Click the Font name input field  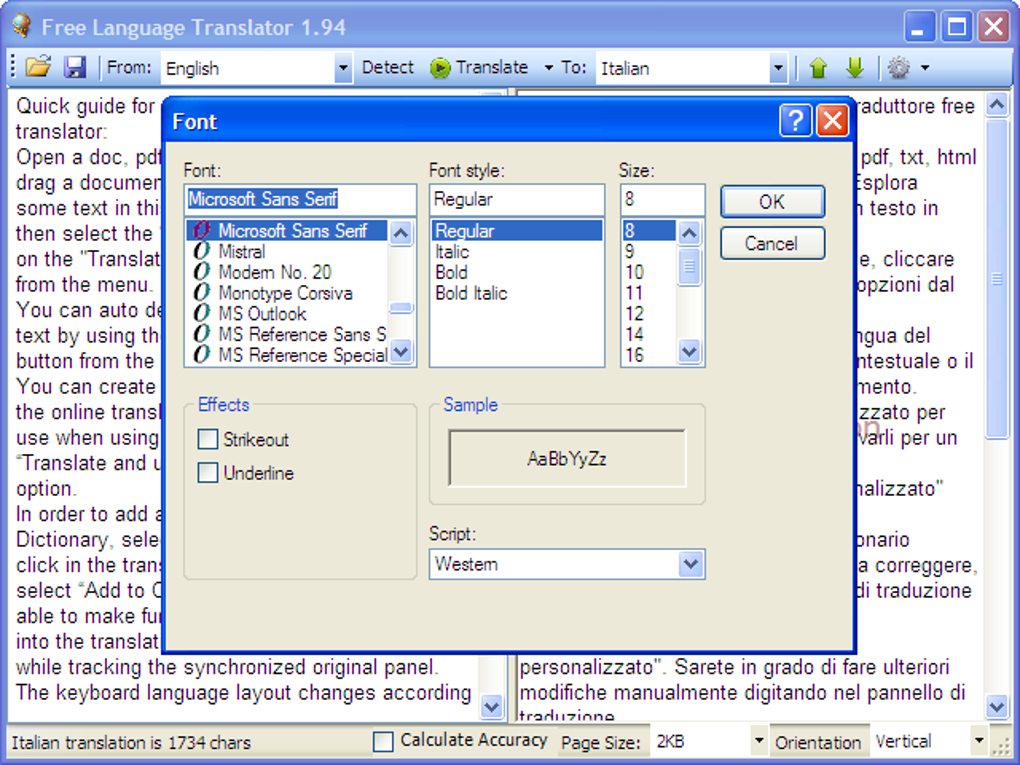(300, 199)
